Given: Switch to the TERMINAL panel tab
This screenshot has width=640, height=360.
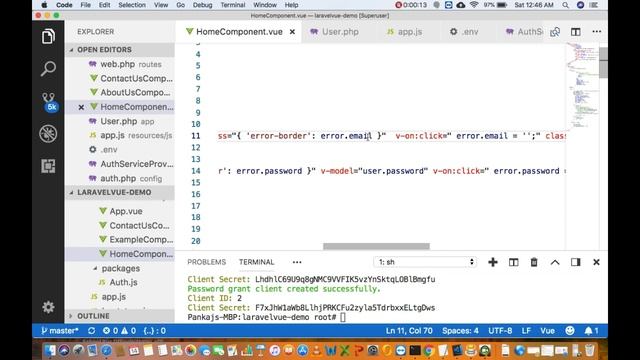Looking at the screenshot, I should (257, 262).
